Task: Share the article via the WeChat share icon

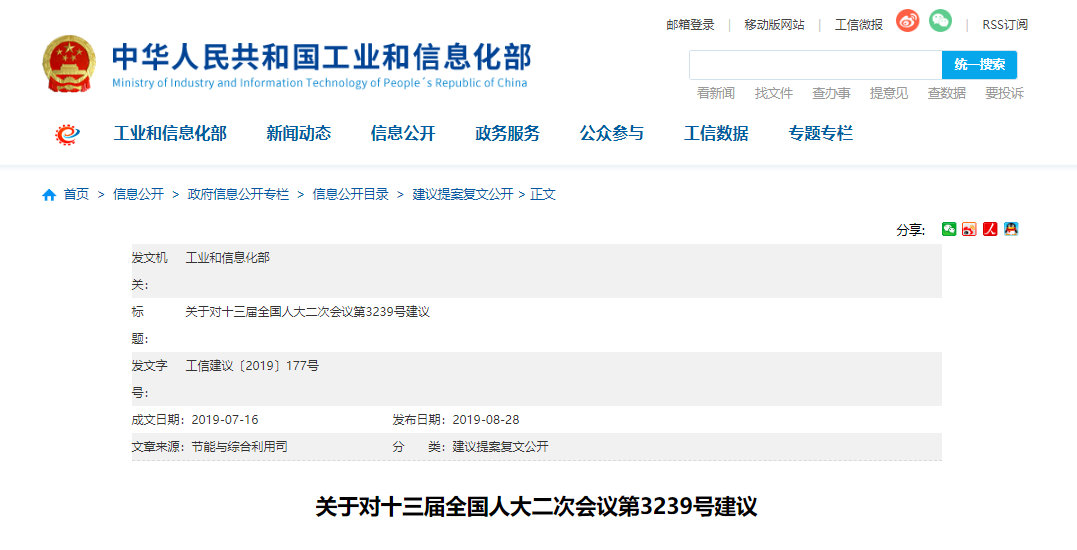Action: (949, 229)
